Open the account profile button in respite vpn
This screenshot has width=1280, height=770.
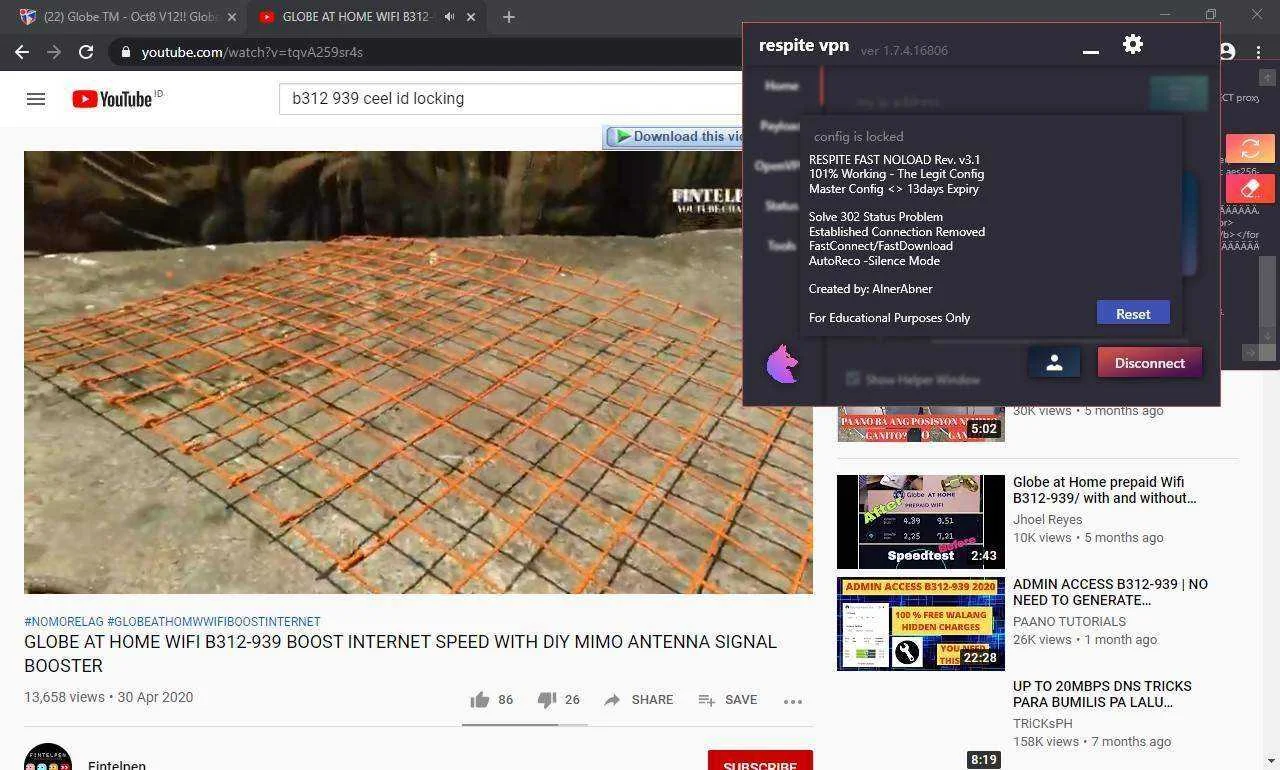pyautogui.click(x=1054, y=363)
